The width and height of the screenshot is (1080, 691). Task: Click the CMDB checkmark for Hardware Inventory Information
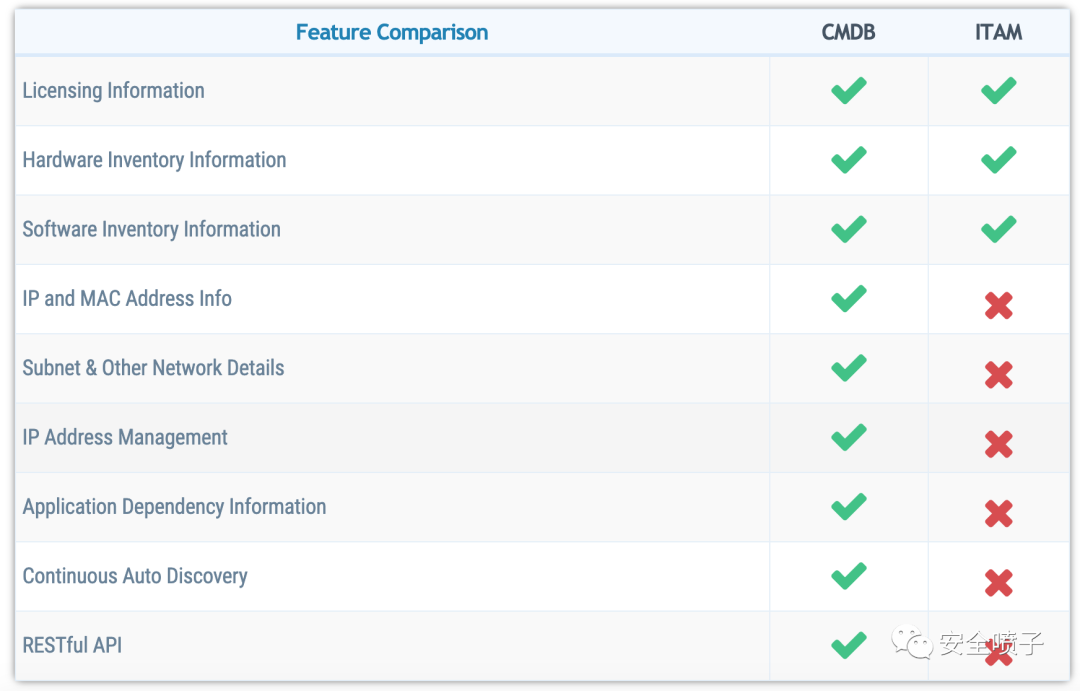click(x=848, y=160)
